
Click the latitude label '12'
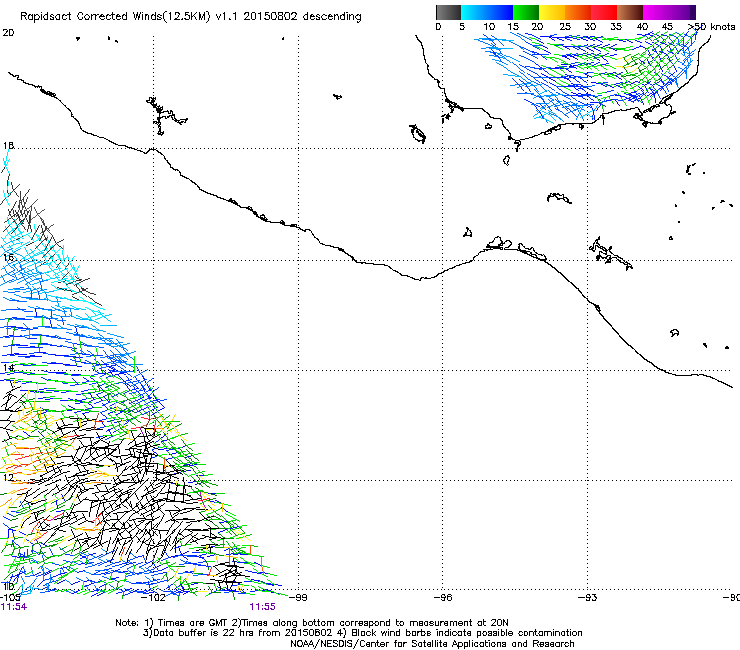(x=8, y=478)
